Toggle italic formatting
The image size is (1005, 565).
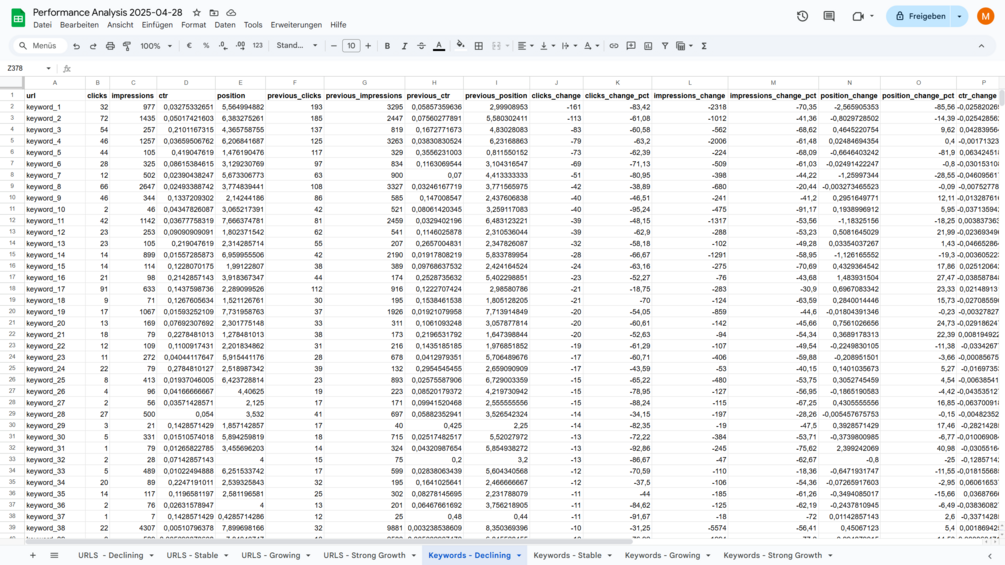coord(404,46)
